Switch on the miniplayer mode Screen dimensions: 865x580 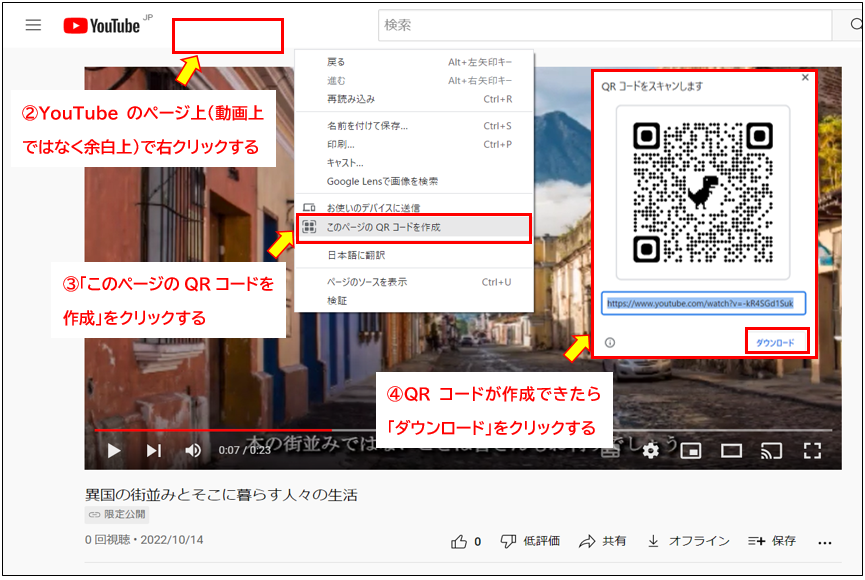click(x=691, y=451)
